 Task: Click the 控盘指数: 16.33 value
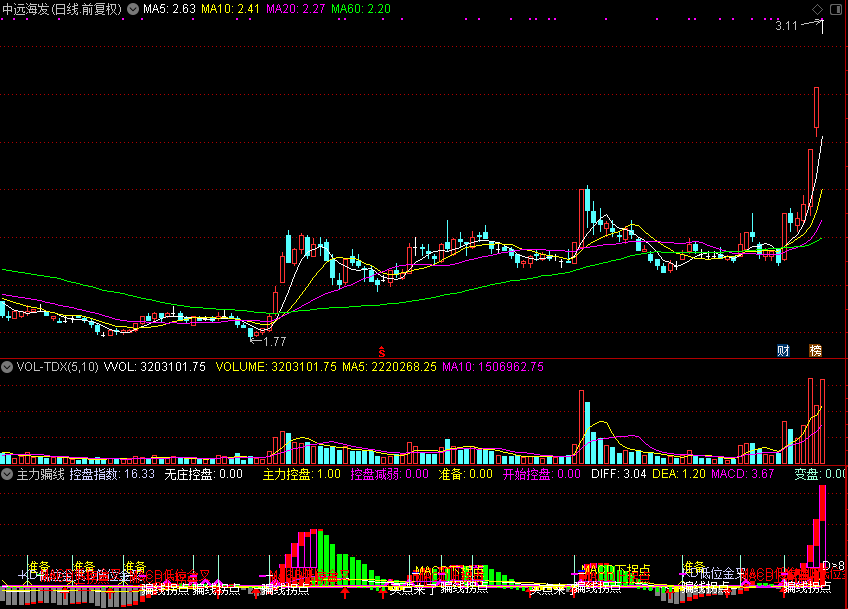[x=112, y=474]
